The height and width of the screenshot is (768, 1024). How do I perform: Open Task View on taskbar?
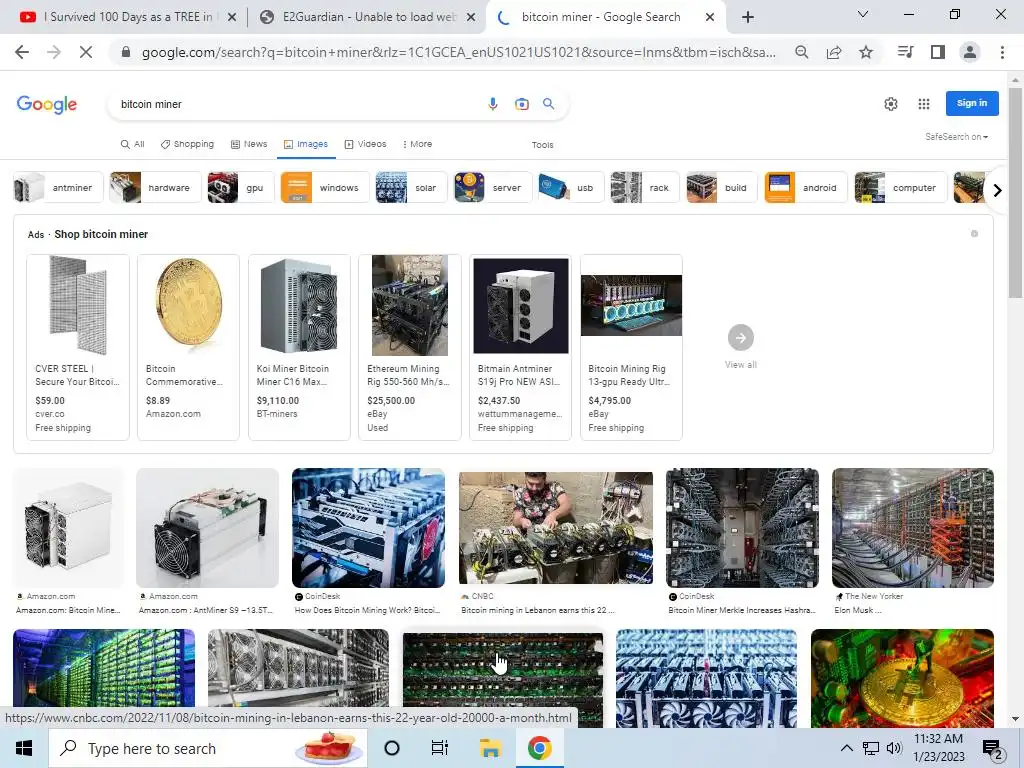440,748
